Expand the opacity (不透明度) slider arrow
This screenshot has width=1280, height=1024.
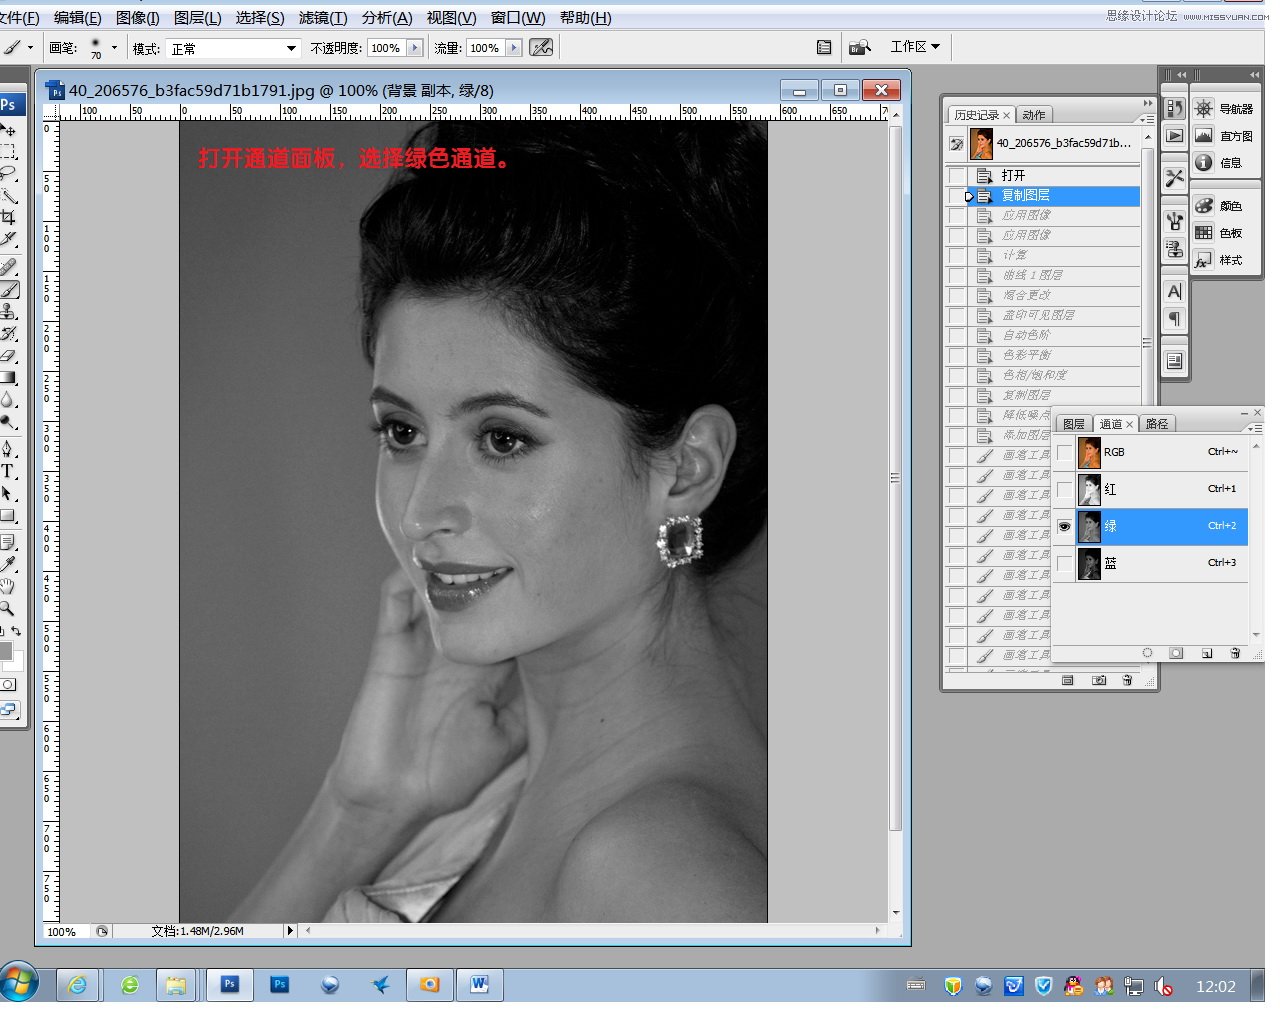pos(414,48)
